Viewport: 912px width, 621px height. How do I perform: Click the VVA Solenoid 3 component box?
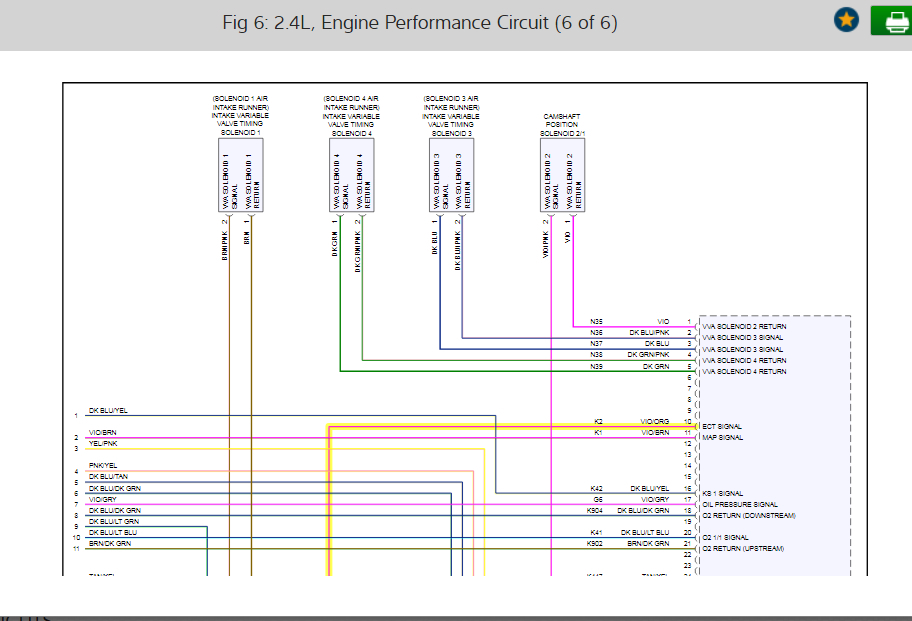point(451,175)
